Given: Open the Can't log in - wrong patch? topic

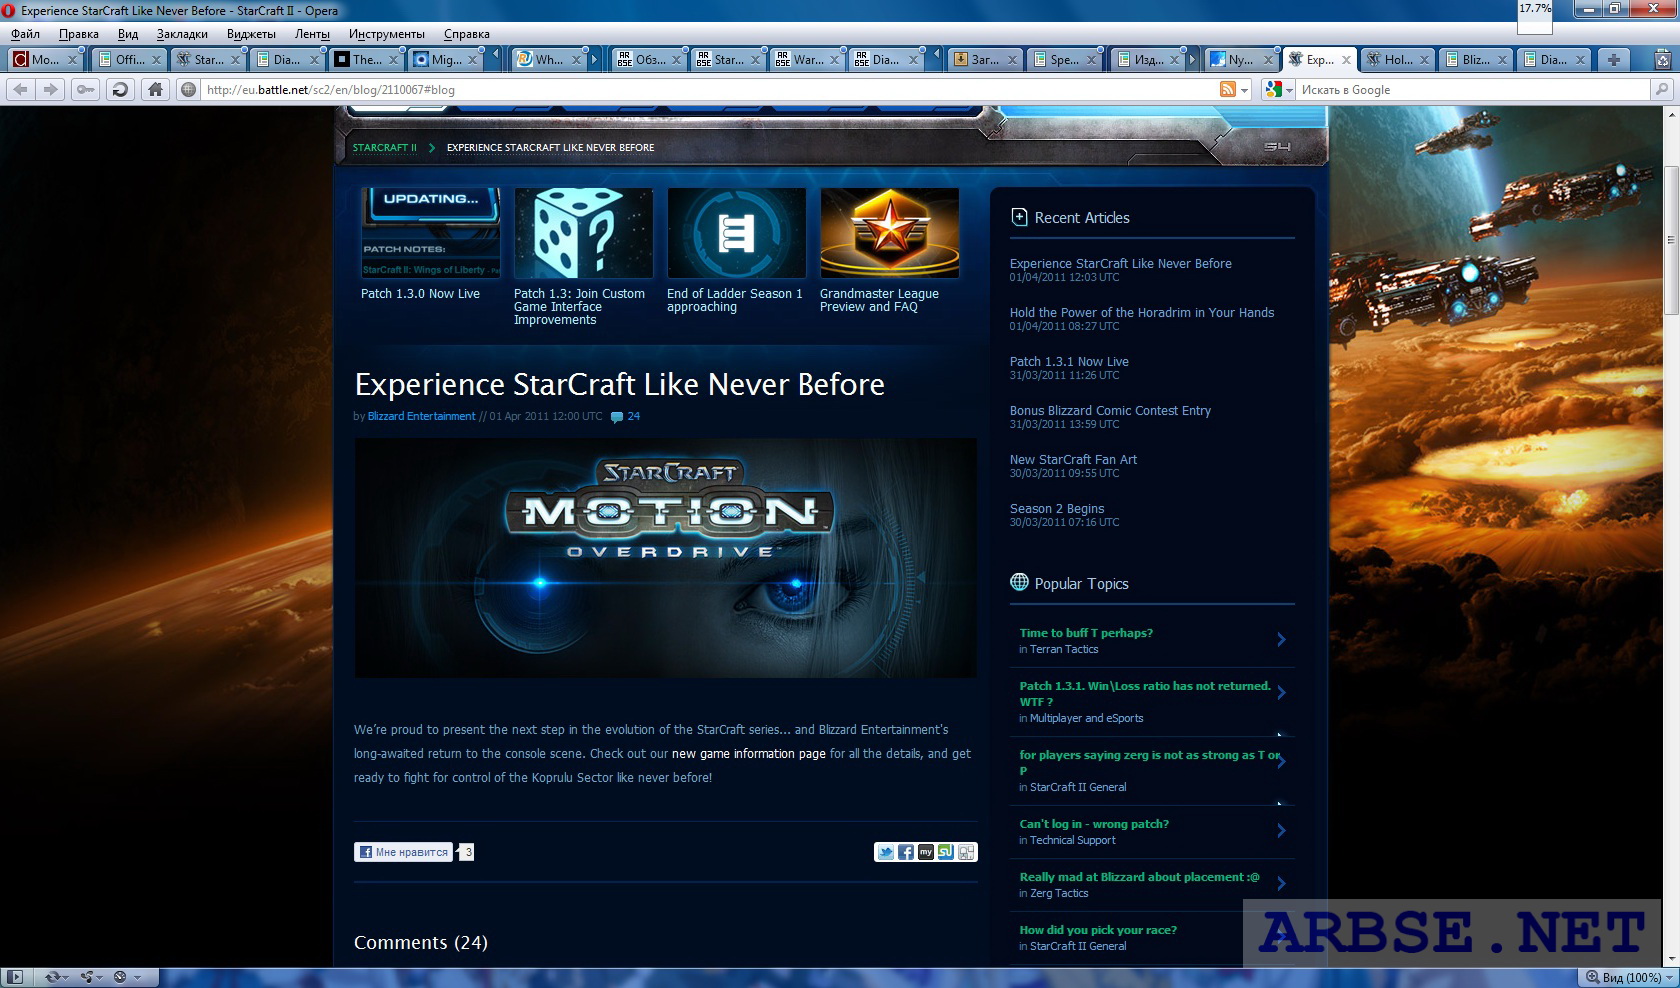Looking at the screenshot, I should point(1094,824).
